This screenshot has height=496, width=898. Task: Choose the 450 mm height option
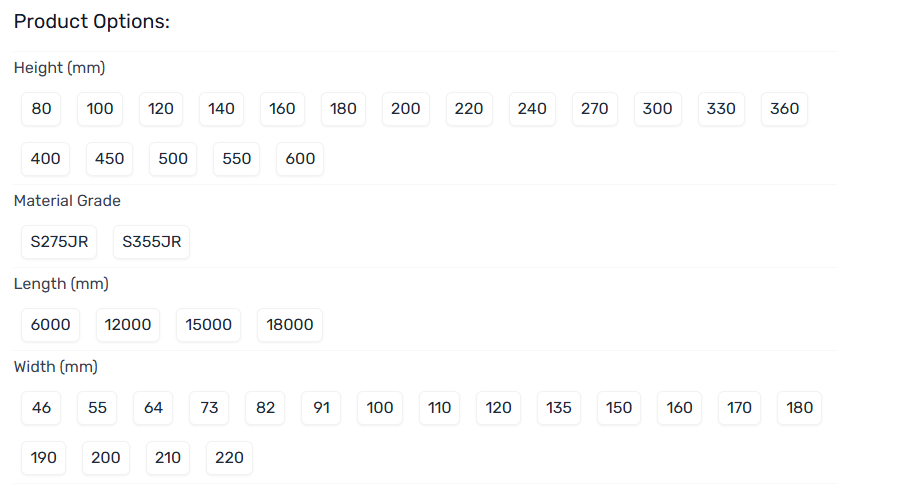(109, 159)
